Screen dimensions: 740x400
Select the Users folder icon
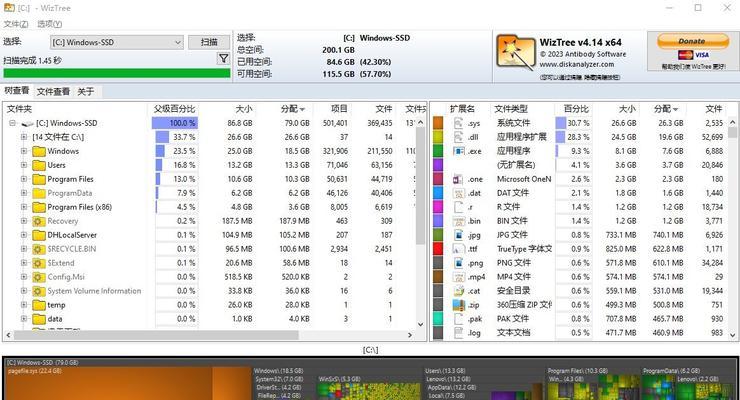tap(39, 166)
